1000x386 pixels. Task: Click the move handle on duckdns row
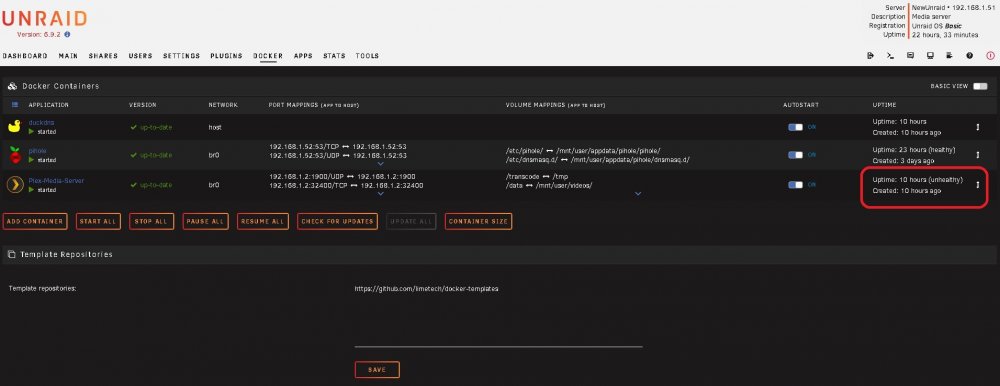tap(978, 127)
